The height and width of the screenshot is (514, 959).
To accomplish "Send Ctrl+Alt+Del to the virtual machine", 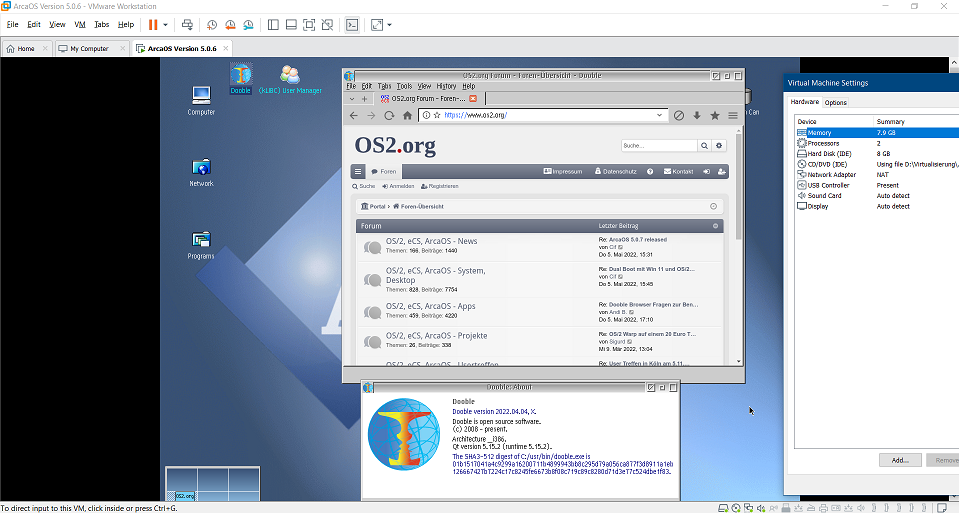I will (187, 24).
